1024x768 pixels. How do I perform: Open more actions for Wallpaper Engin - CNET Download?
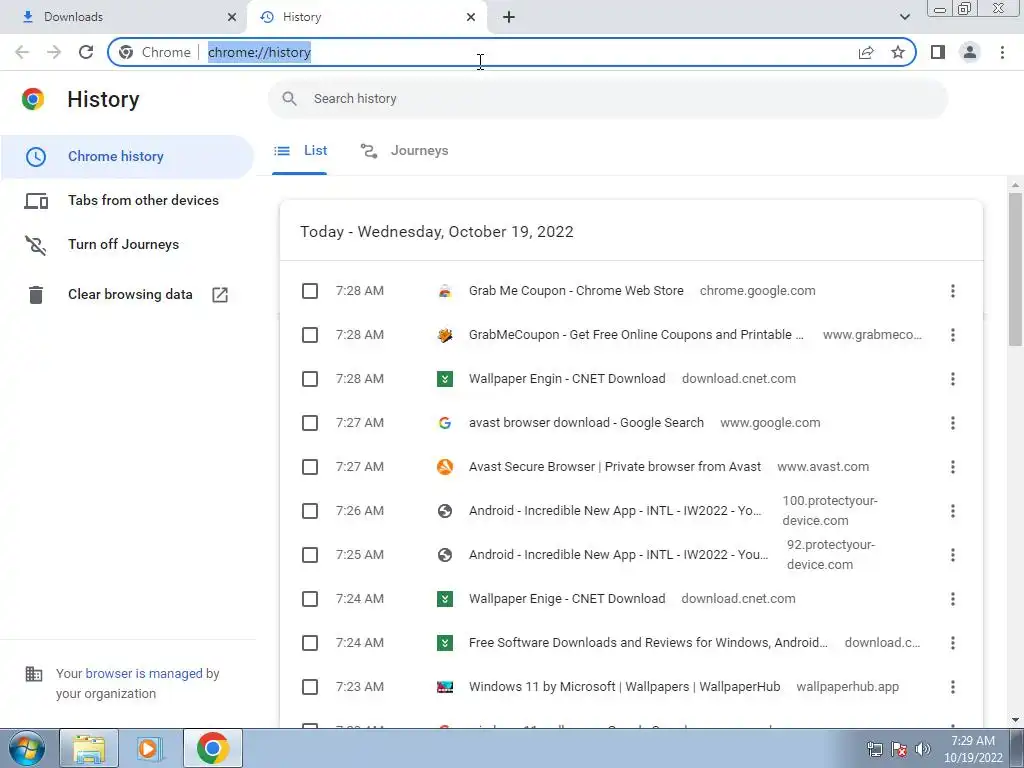tap(953, 379)
